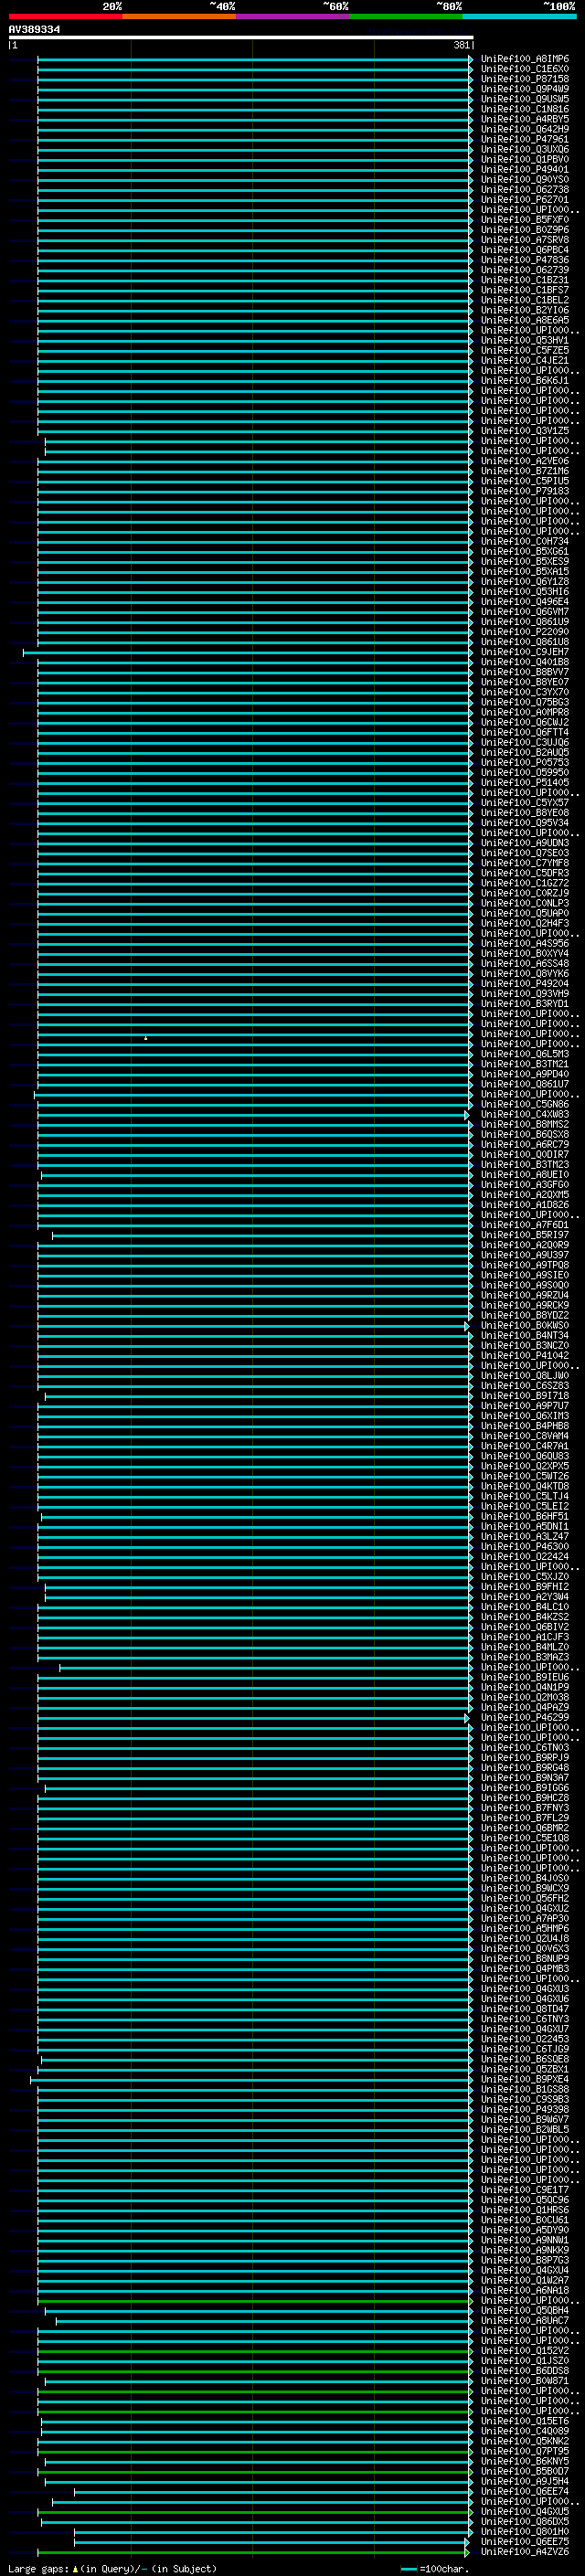Open hit UniRef100_C1N816
Image resolution: width=585 pixels, height=2576 pixels.
(524, 109)
